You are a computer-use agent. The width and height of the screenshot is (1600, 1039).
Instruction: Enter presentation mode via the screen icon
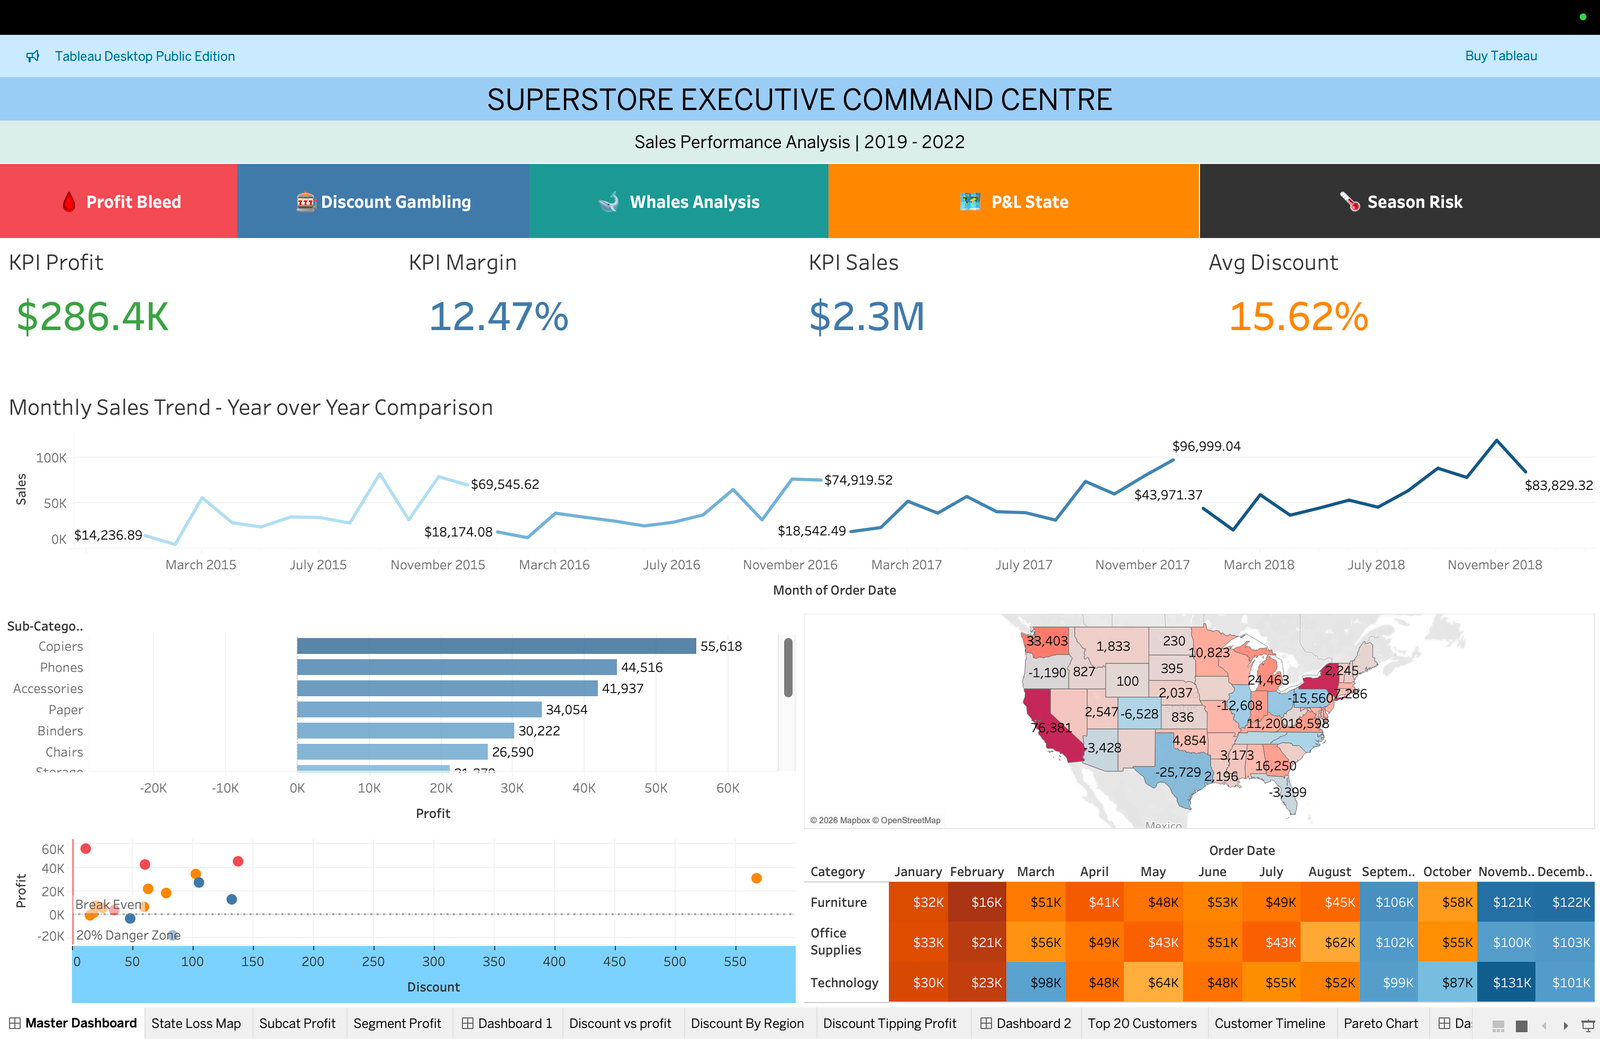(x=1588, y=1026)
